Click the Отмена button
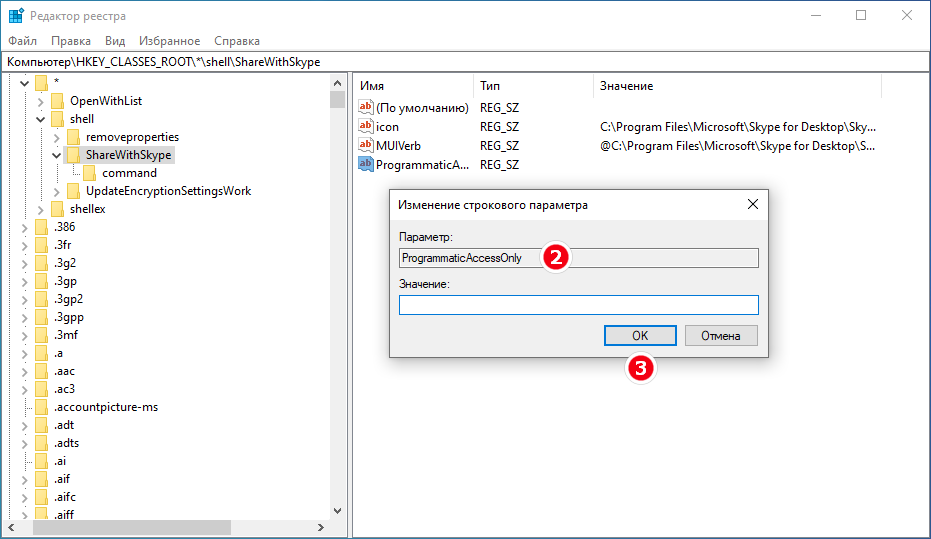This screenshot has height=539, width=931. [721, 335]
